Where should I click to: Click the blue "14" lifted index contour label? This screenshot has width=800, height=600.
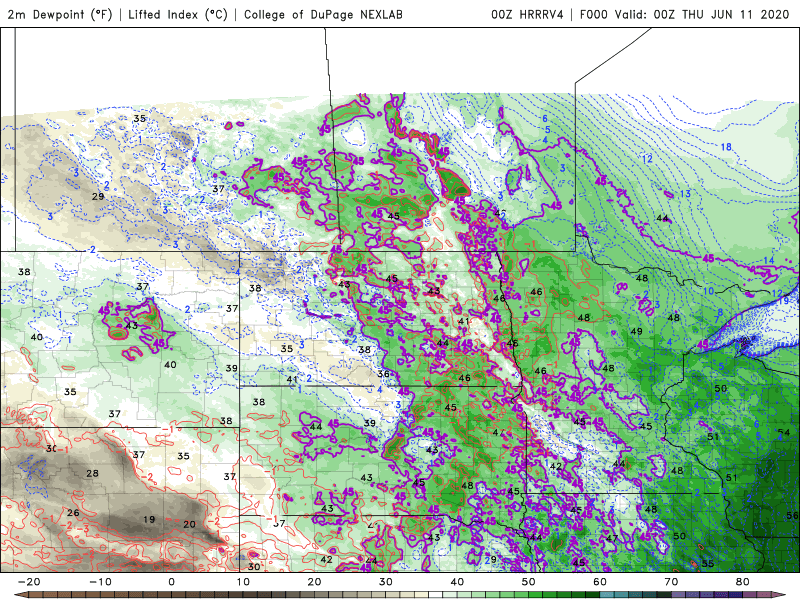[x=768, y=260]
